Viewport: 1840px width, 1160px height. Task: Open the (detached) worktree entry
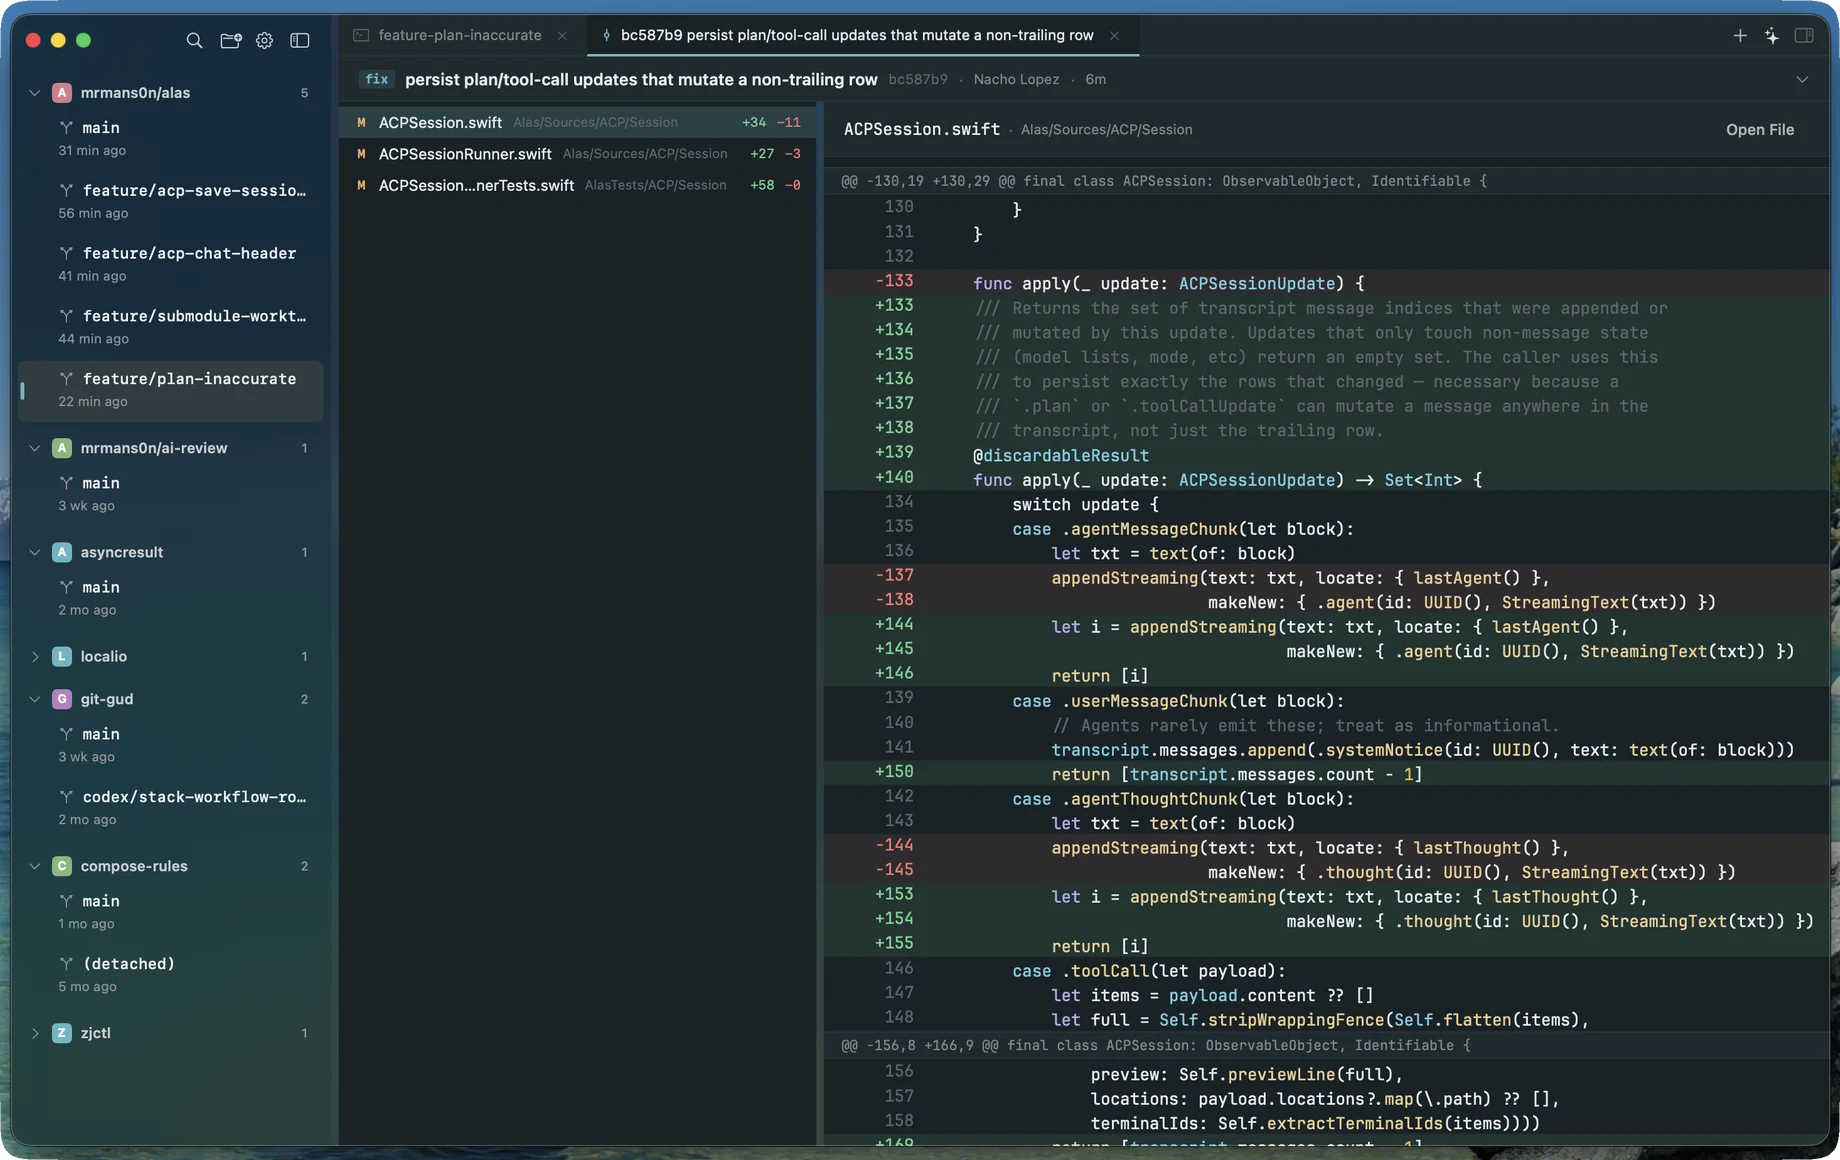point(171,975)
